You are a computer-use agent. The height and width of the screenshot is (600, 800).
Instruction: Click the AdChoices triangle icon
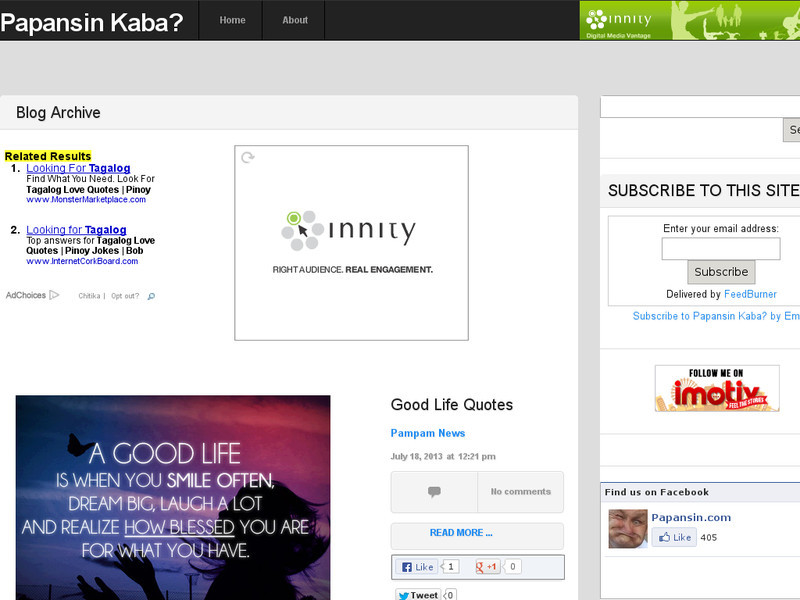point(55,295)
